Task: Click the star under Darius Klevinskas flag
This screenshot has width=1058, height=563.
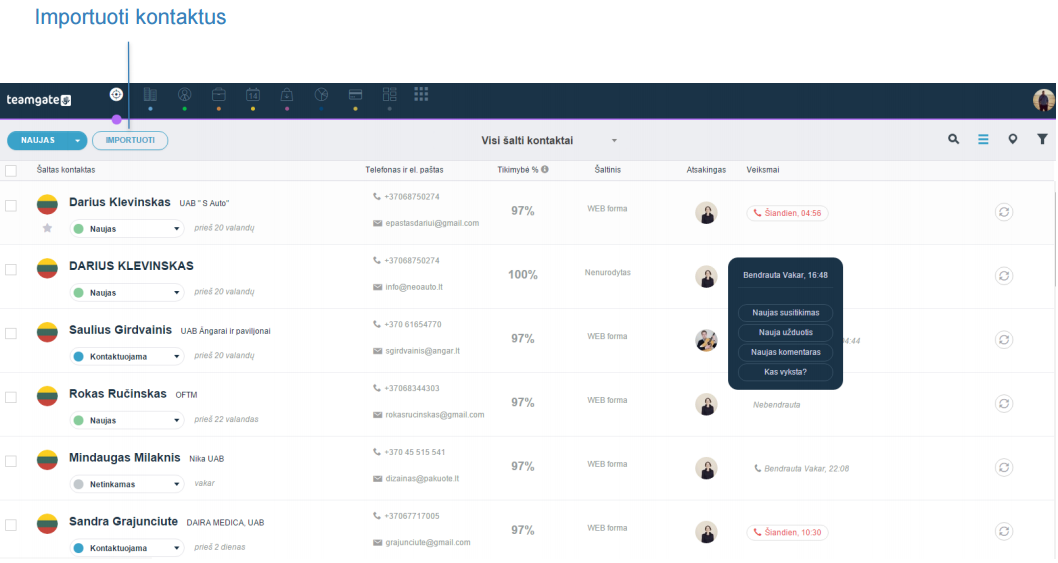Action: (x=47, y=228)
